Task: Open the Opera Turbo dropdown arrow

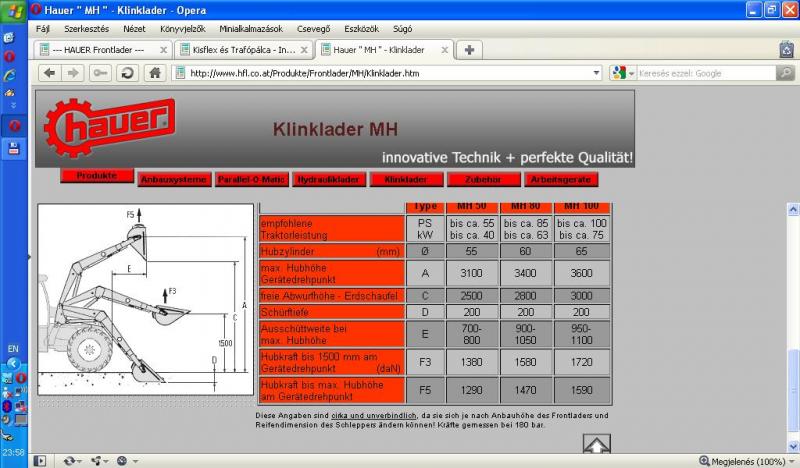Action: pyautogui.click(x=135, y=461)
